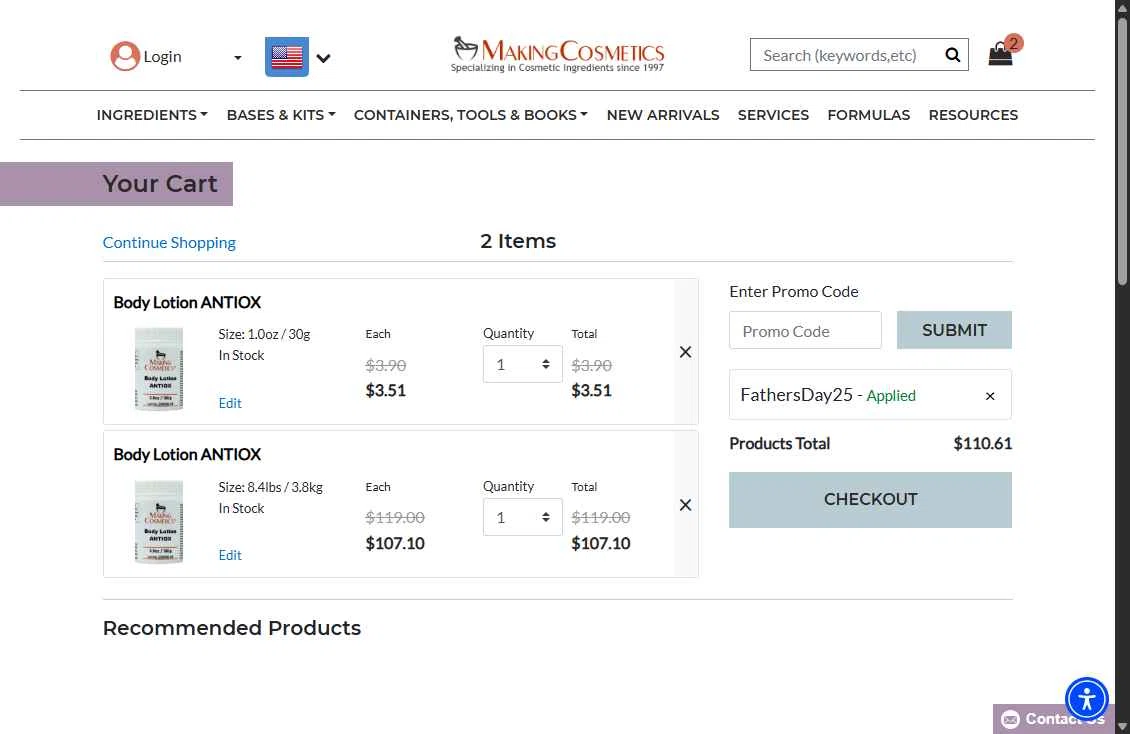The image size is (1130, 734).
Task: Click the search magnifier icon
Action: click(x=953, y=55)
